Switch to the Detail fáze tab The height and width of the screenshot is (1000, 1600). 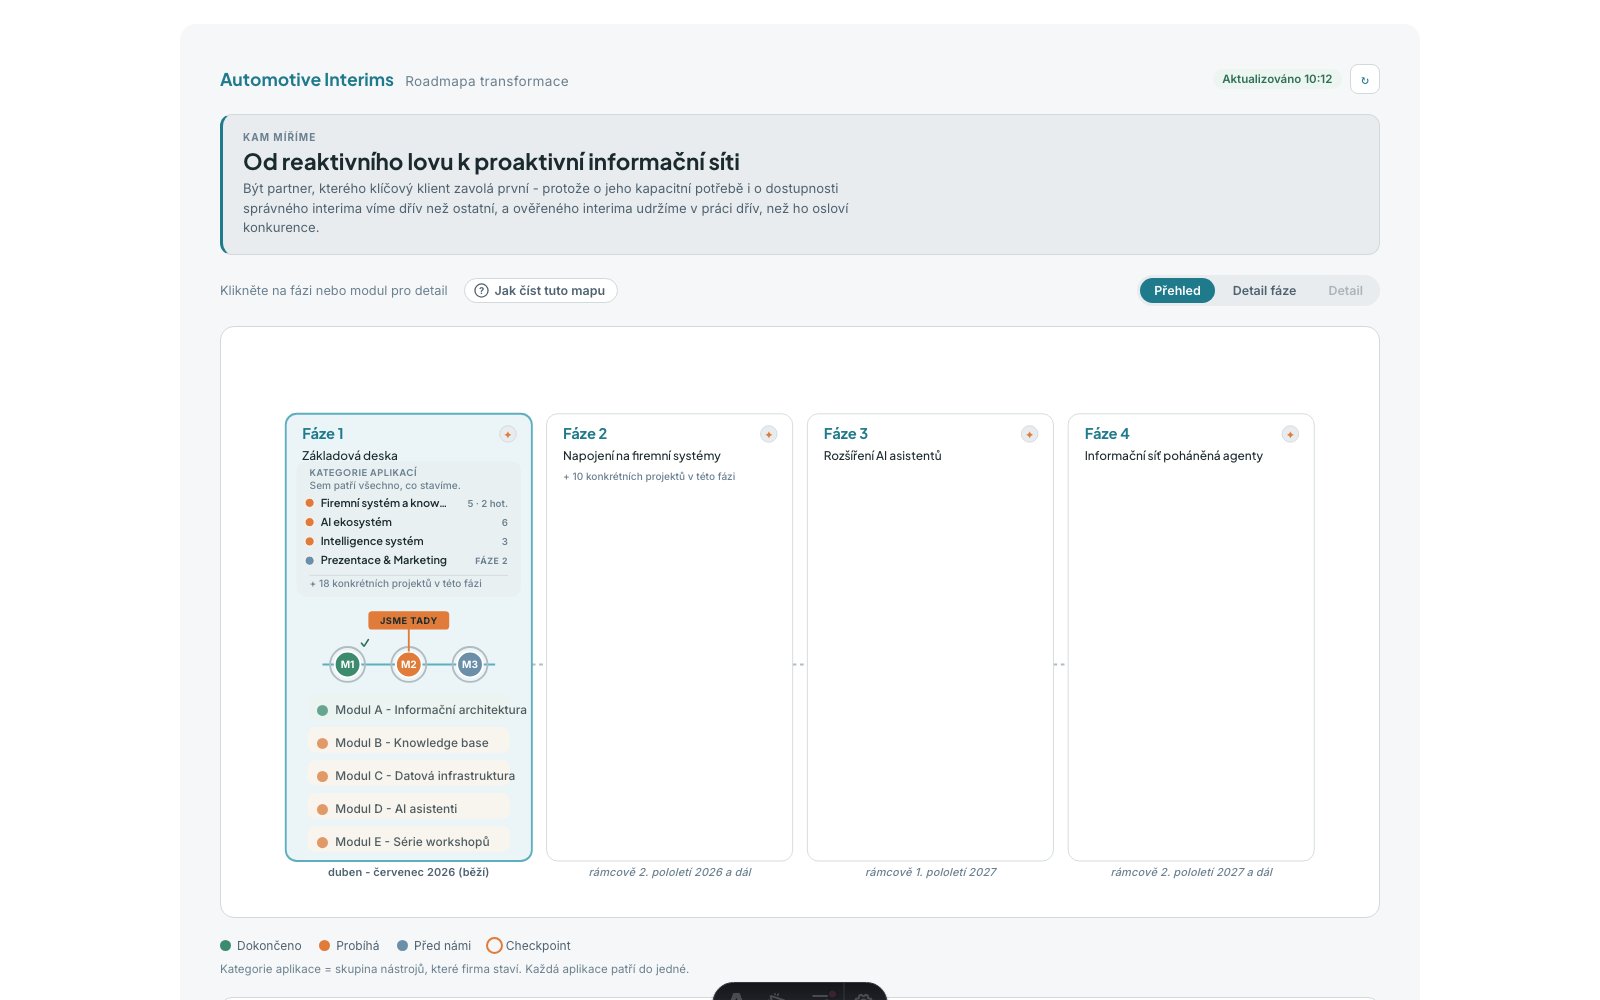point(1264,291)
